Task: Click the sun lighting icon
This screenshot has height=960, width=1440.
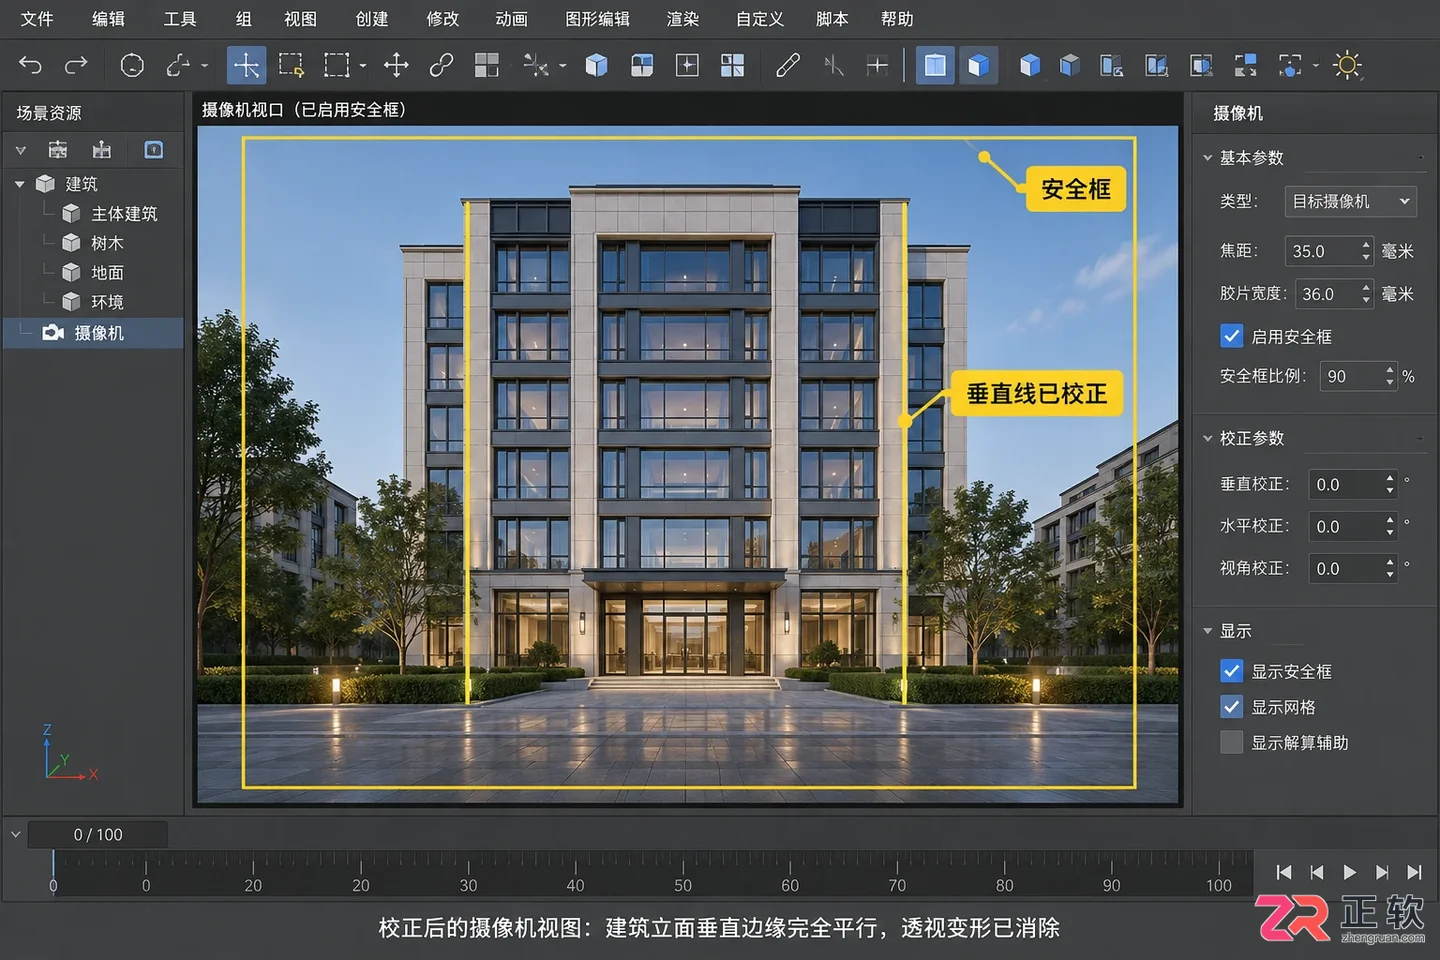Action: click(x=1347, y=66)
